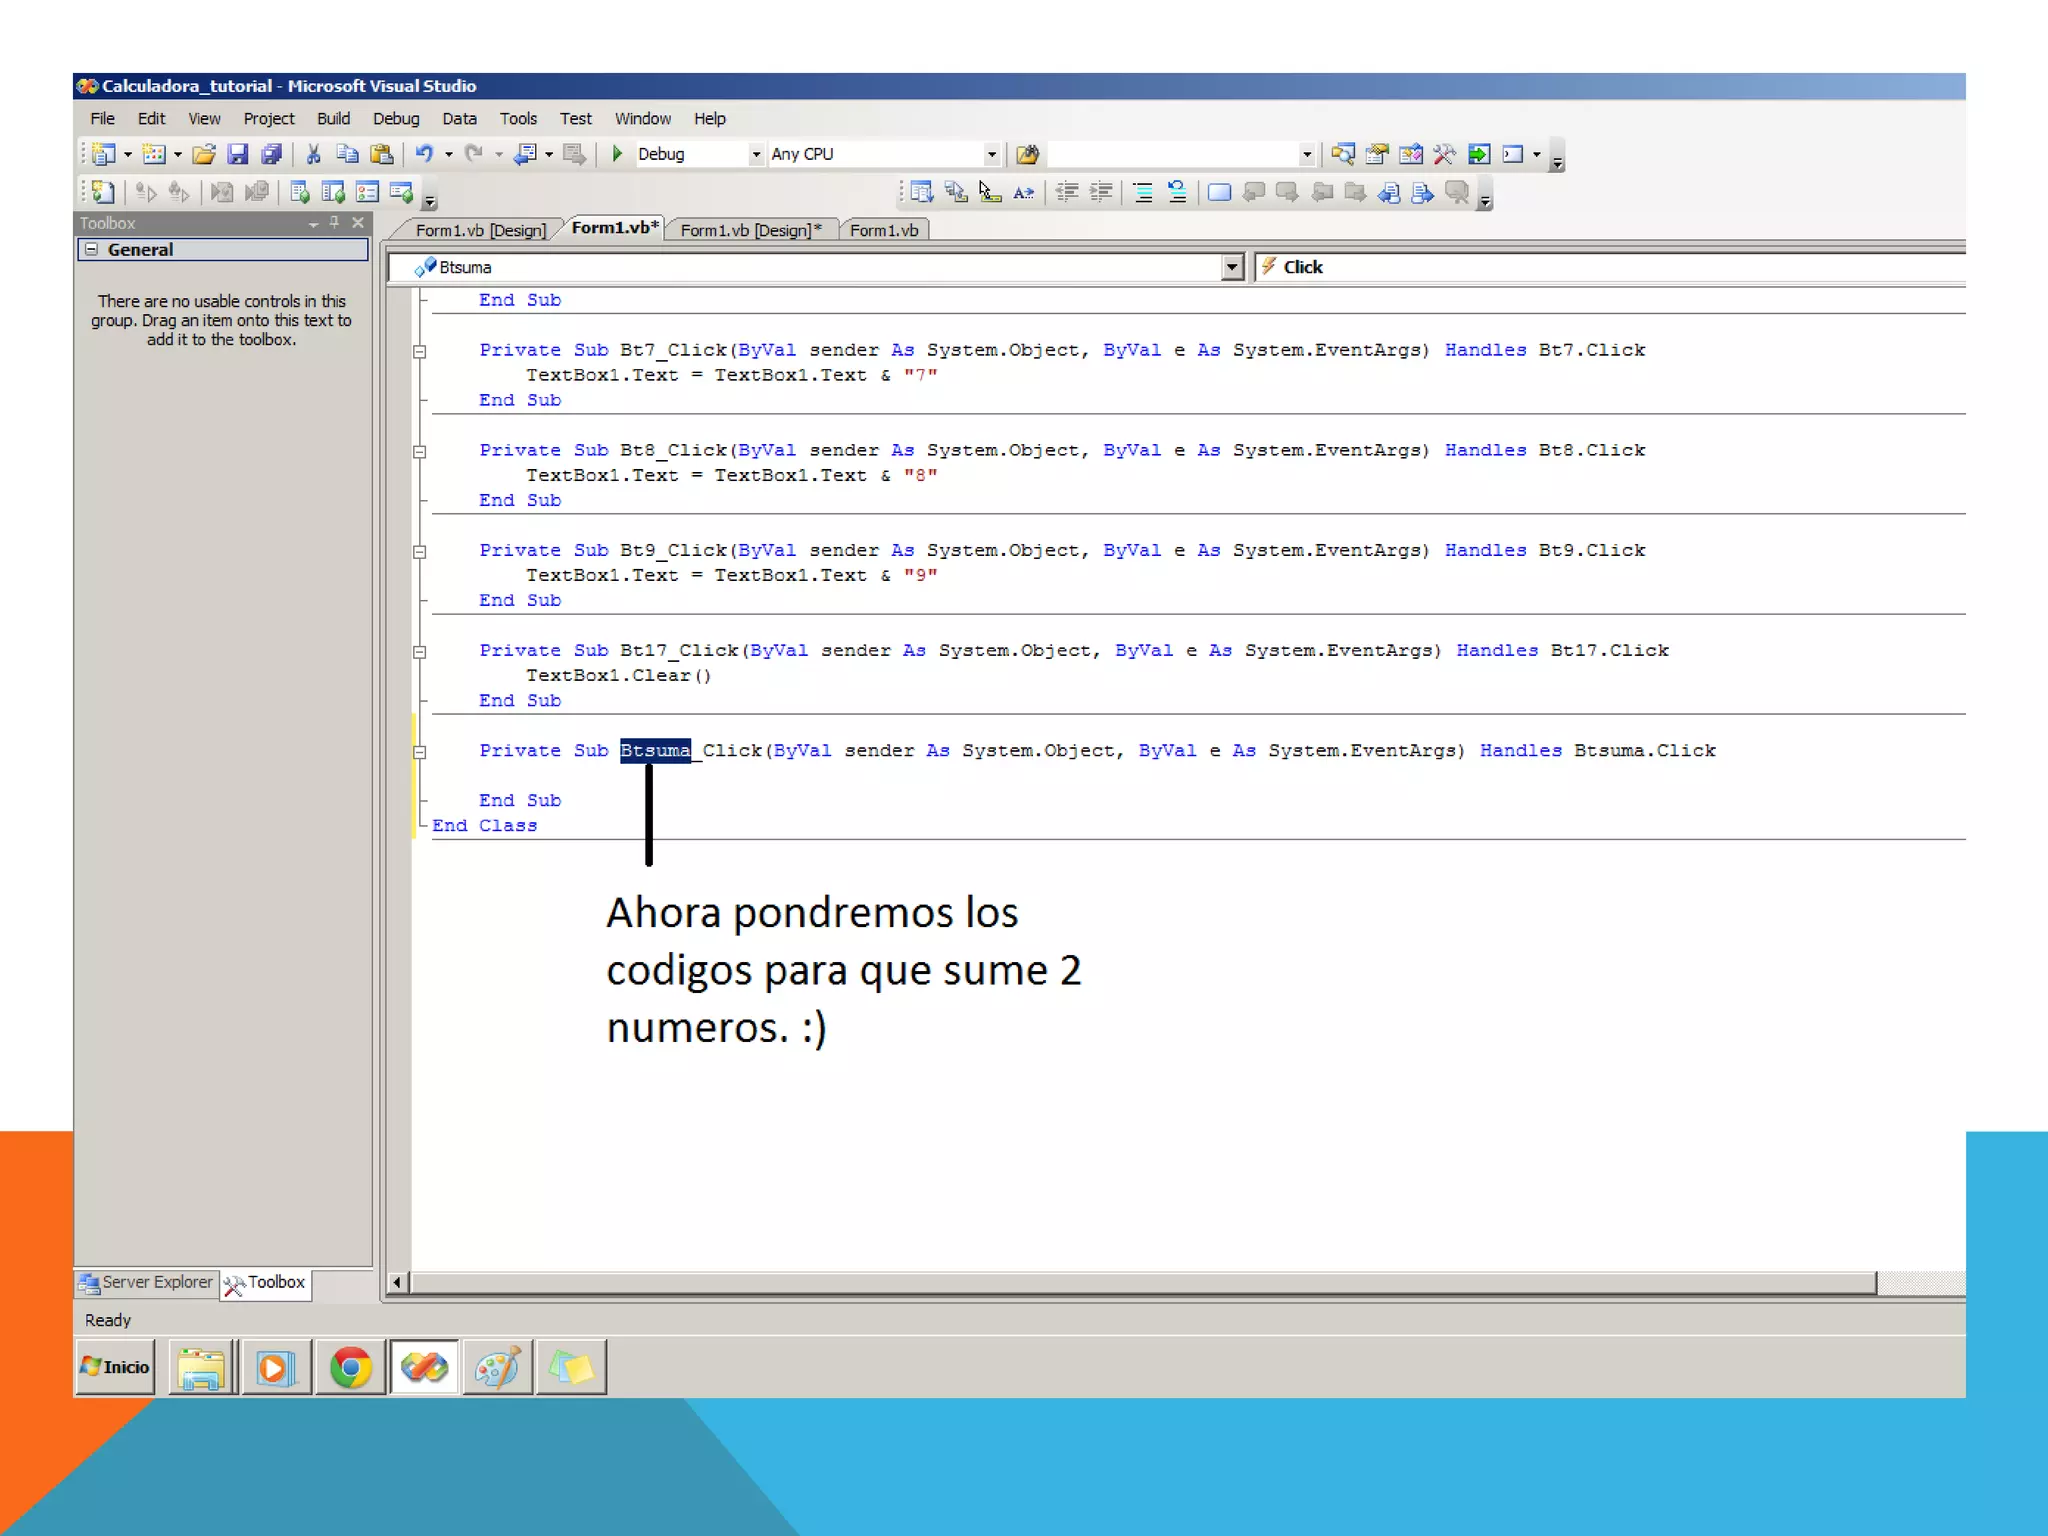Click the highlighted Btsuma text in code

tap(655, 750)
